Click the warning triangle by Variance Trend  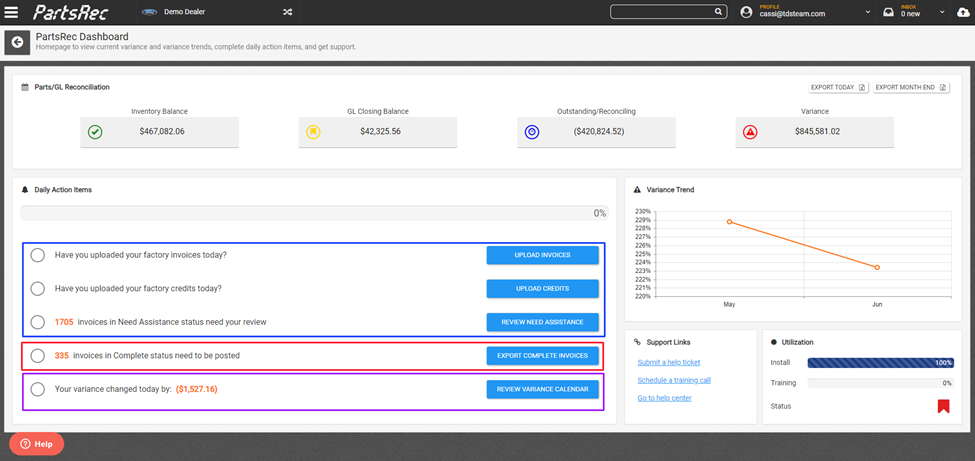[637, 190]
